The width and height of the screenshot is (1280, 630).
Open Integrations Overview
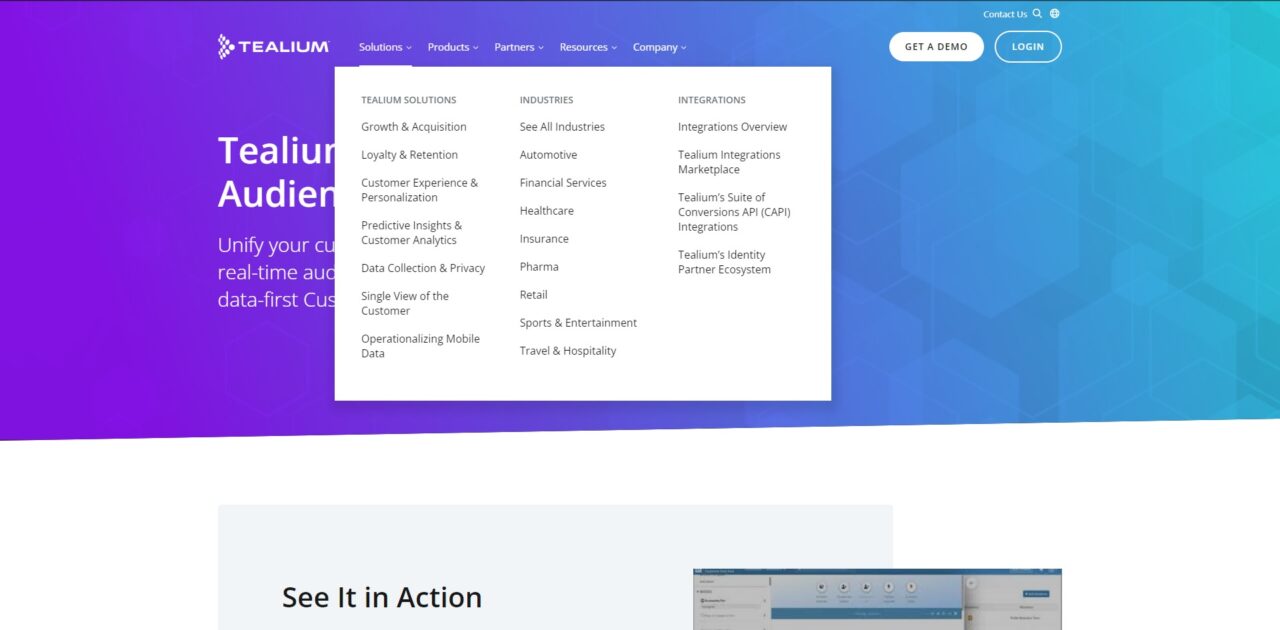coord(732,127)
